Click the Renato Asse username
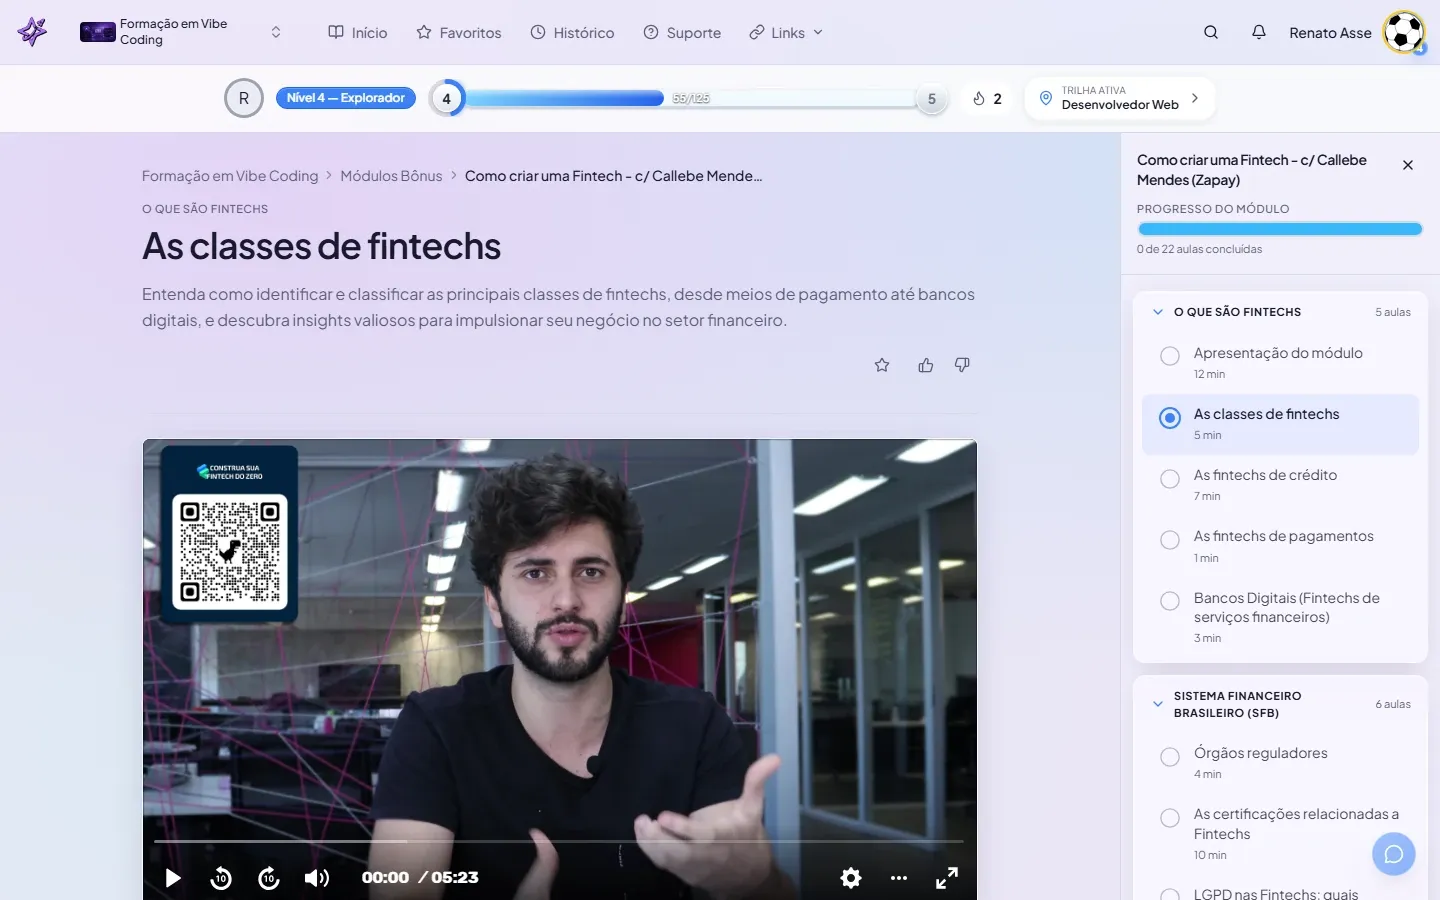Image resolution: width=1440 pixels, height=900 pixels. pyautogui.click(x=1330, y=33)
